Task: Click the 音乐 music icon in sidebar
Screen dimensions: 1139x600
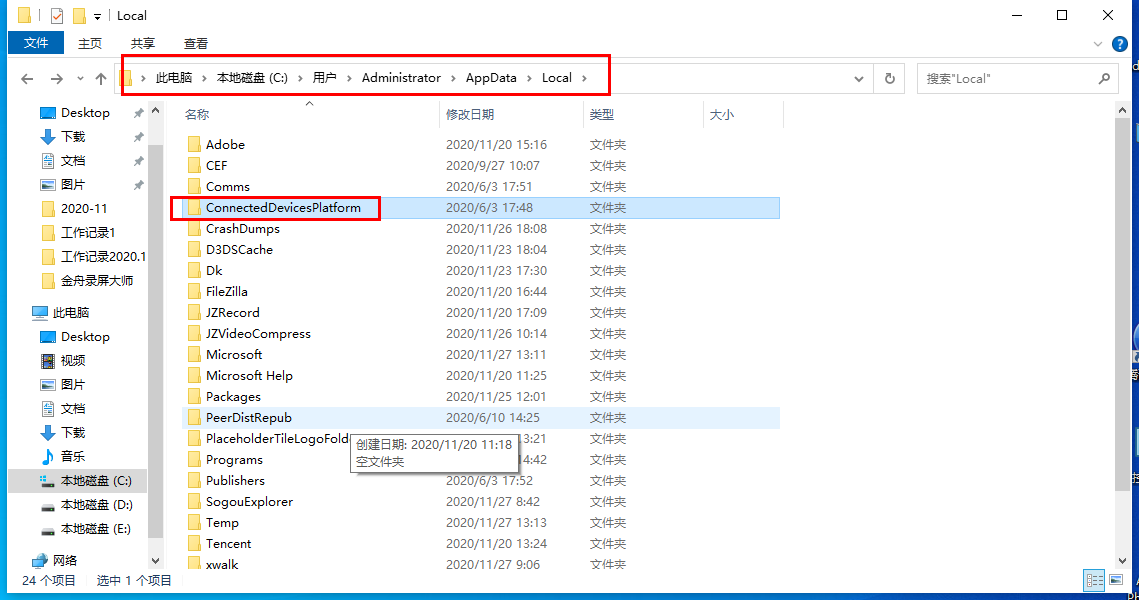Action: click(x=48, y=457)
